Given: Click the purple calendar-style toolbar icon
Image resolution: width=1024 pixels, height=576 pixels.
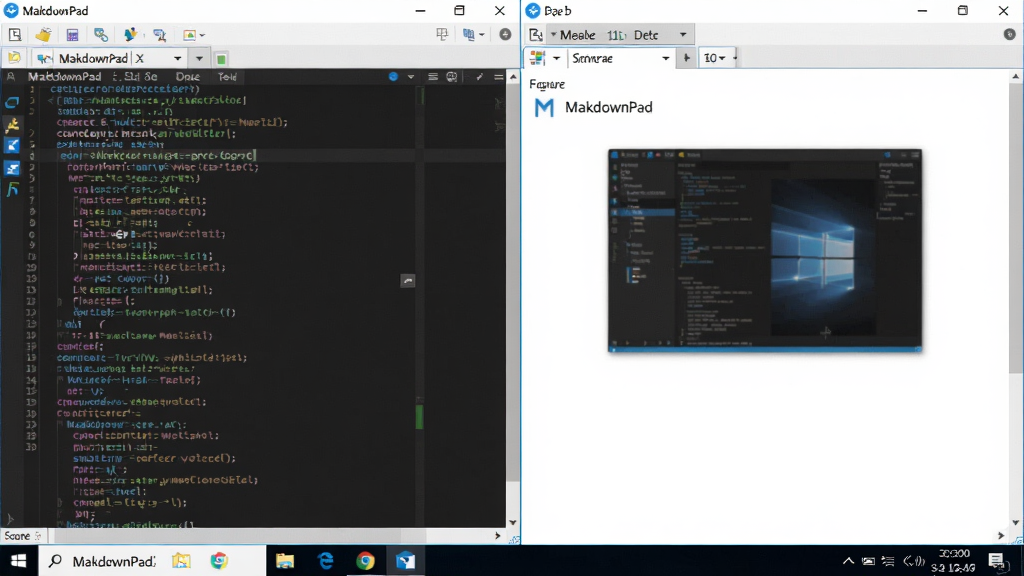Looking at the screenshot, I should (72, 35).
